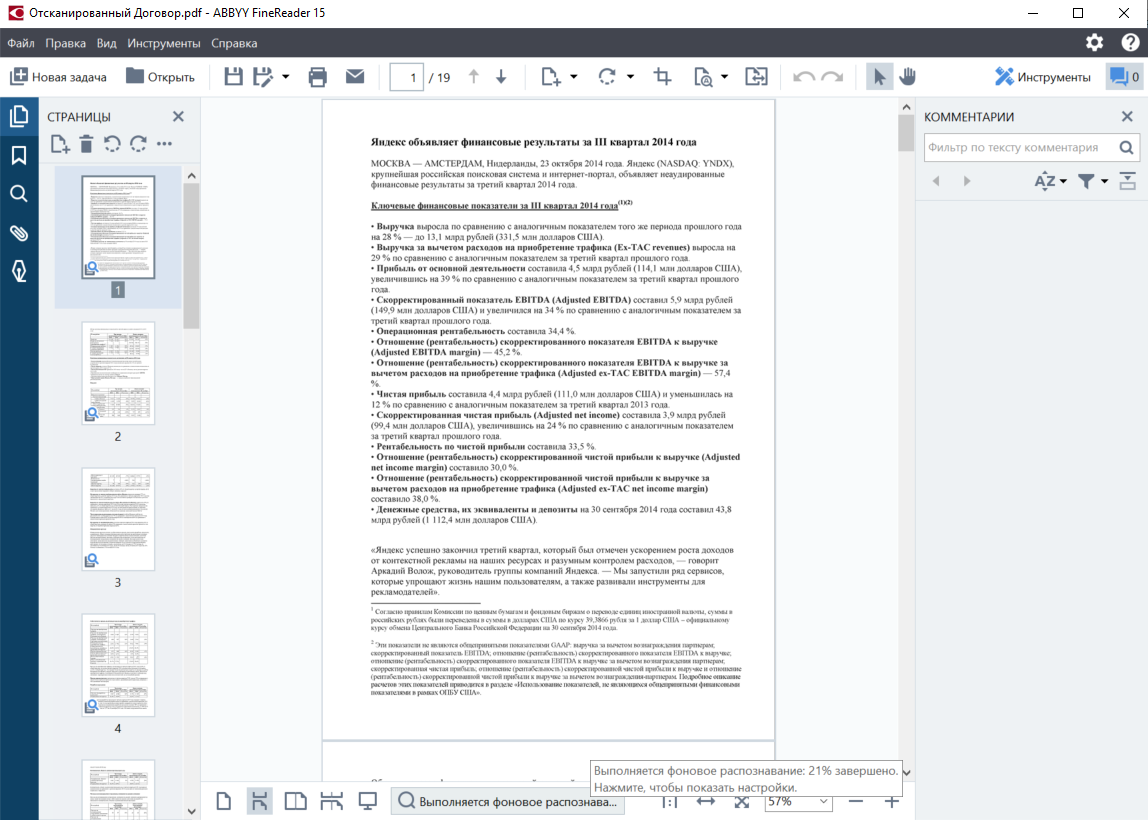Expand the Rotate pages dropdown arrow
Screen dimensions: 1148x820
coord(630,76)
